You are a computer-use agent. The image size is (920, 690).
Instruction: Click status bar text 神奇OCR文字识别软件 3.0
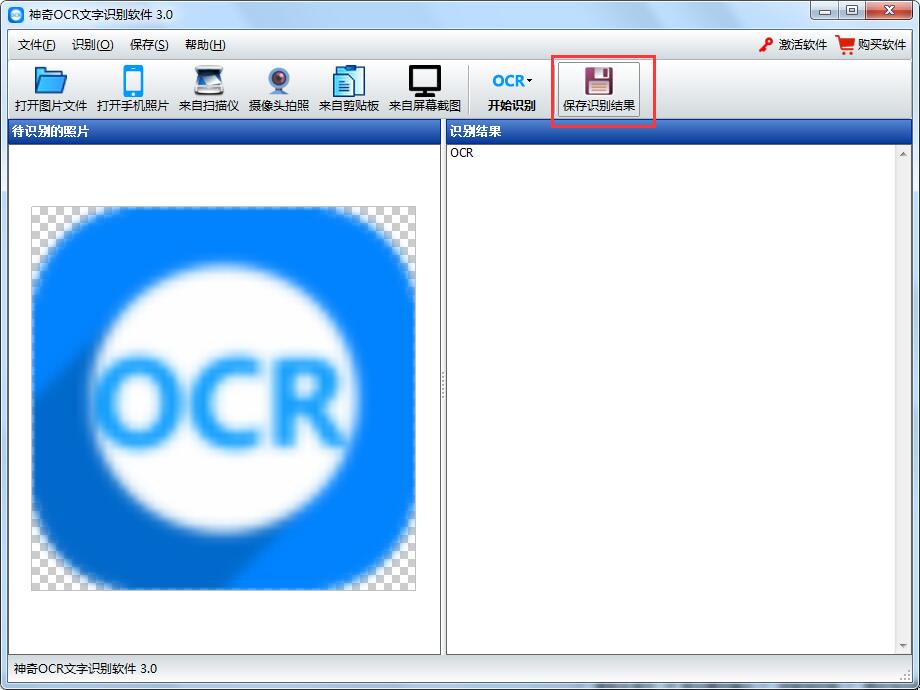tap(85, 668)
